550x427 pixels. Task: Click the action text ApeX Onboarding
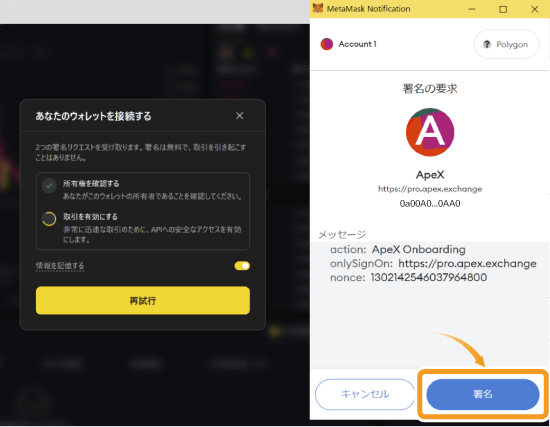418,249
